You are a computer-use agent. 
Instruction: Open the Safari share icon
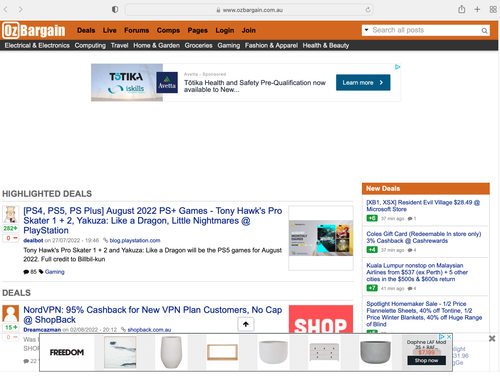(x=462, y=9)
